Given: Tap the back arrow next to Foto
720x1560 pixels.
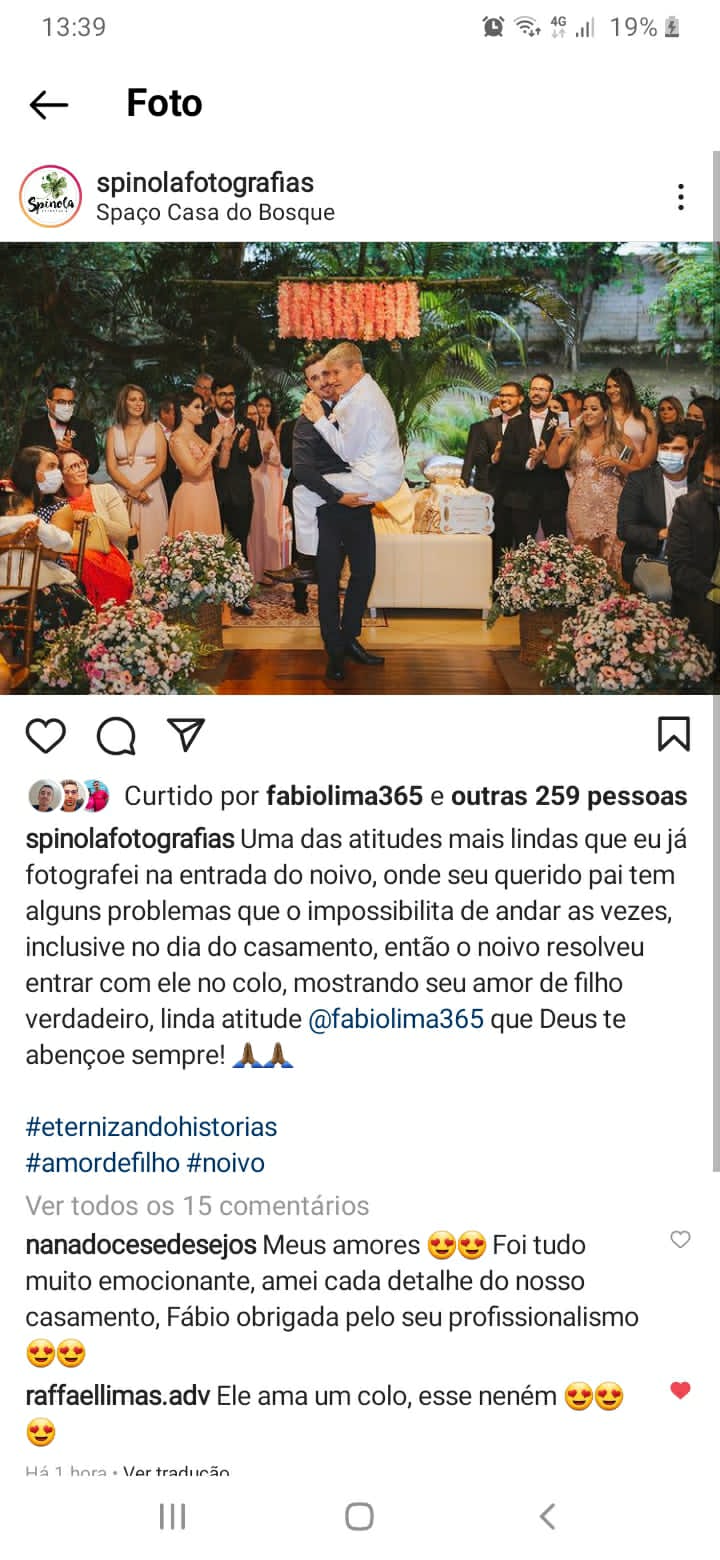Looking at the screenshot, I should tap(48, 104).
